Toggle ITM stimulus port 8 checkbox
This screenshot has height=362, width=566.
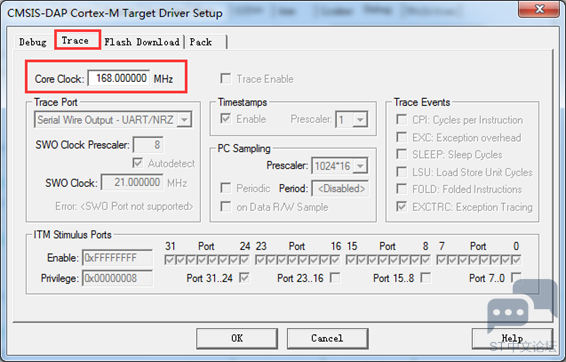click(426, 259)
